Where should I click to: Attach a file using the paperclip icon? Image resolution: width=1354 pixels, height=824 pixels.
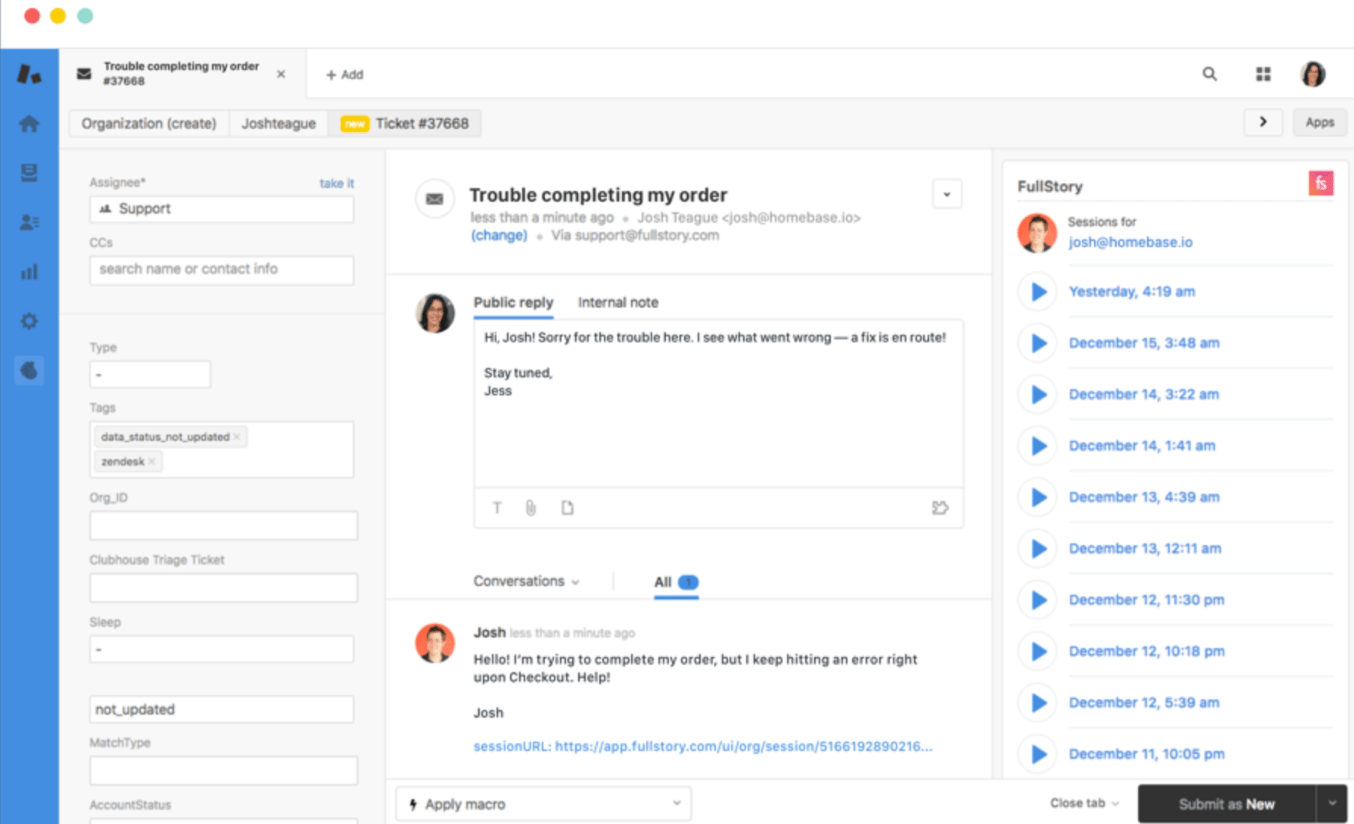[531, 507]
